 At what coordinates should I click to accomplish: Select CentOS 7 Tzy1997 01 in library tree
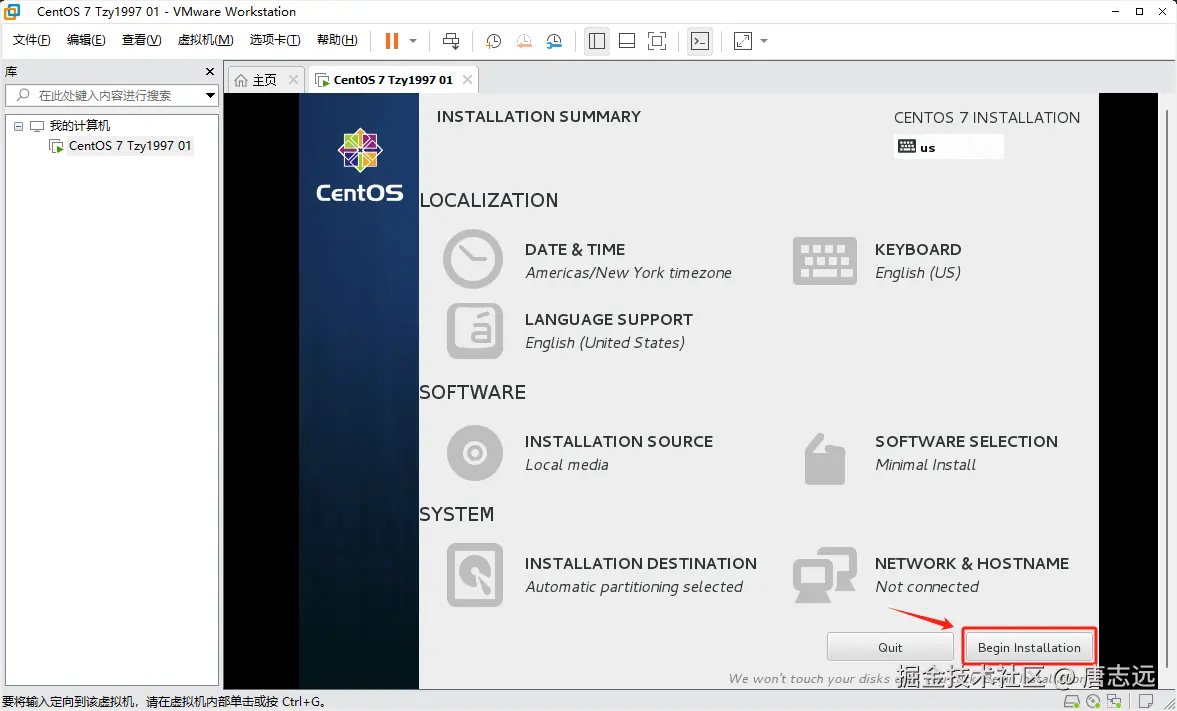click(129, 146)
